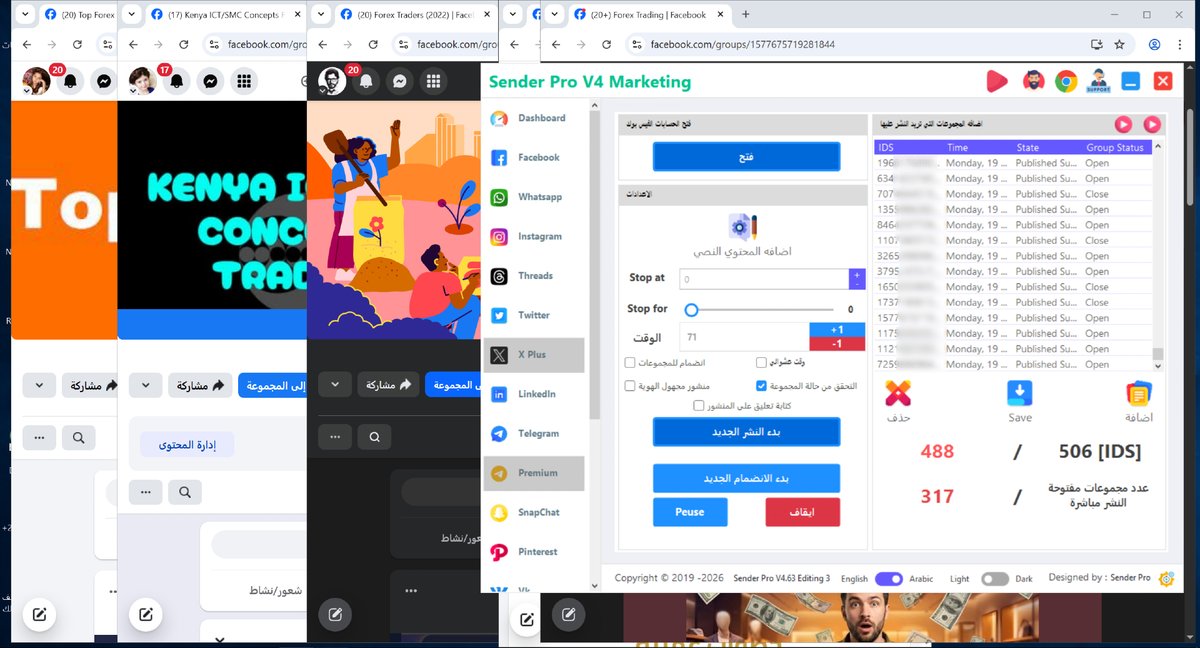Choose Twitter from the sidebar
Viewport: 1200px width, 648px height.
(535, 315)
